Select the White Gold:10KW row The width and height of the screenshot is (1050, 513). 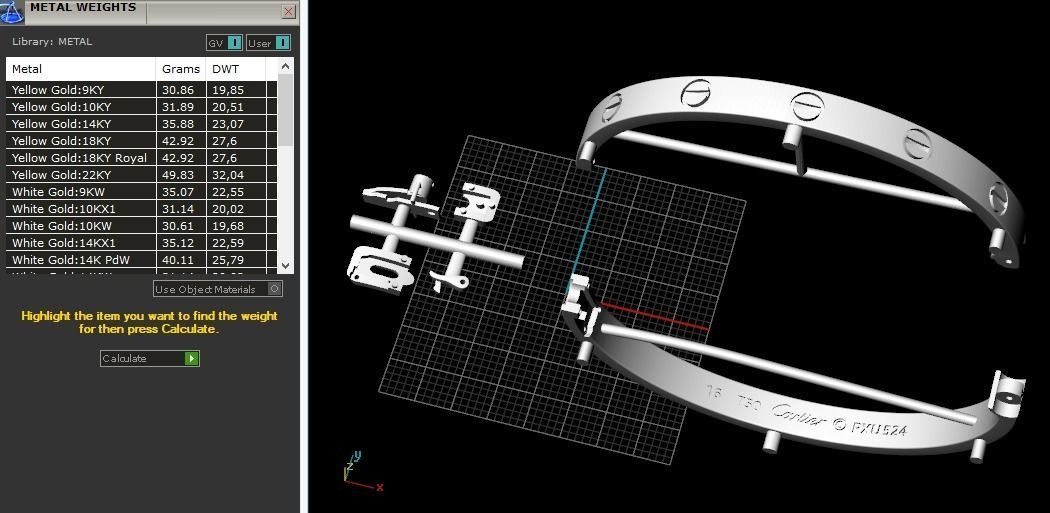(141, 226)
